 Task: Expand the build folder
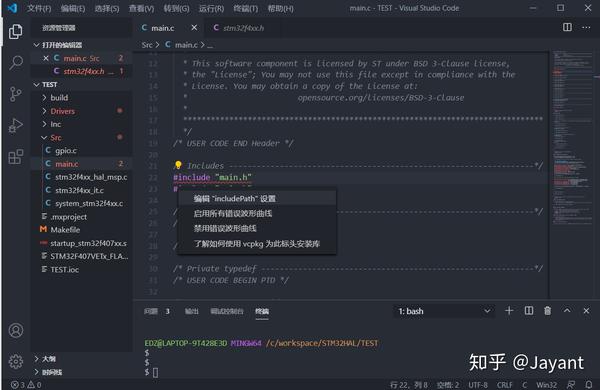(x=59, y=98)
